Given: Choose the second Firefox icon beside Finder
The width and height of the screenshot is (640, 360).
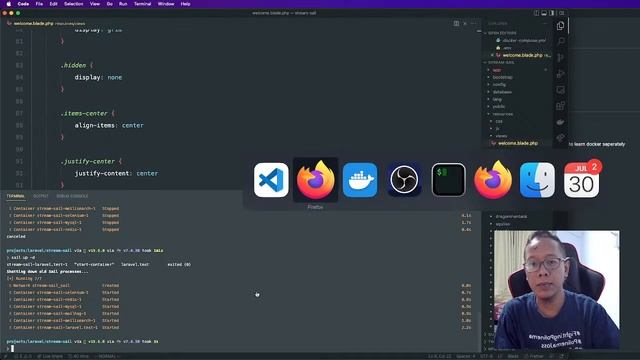Looking at the screenshot, I should pos(493,180).
